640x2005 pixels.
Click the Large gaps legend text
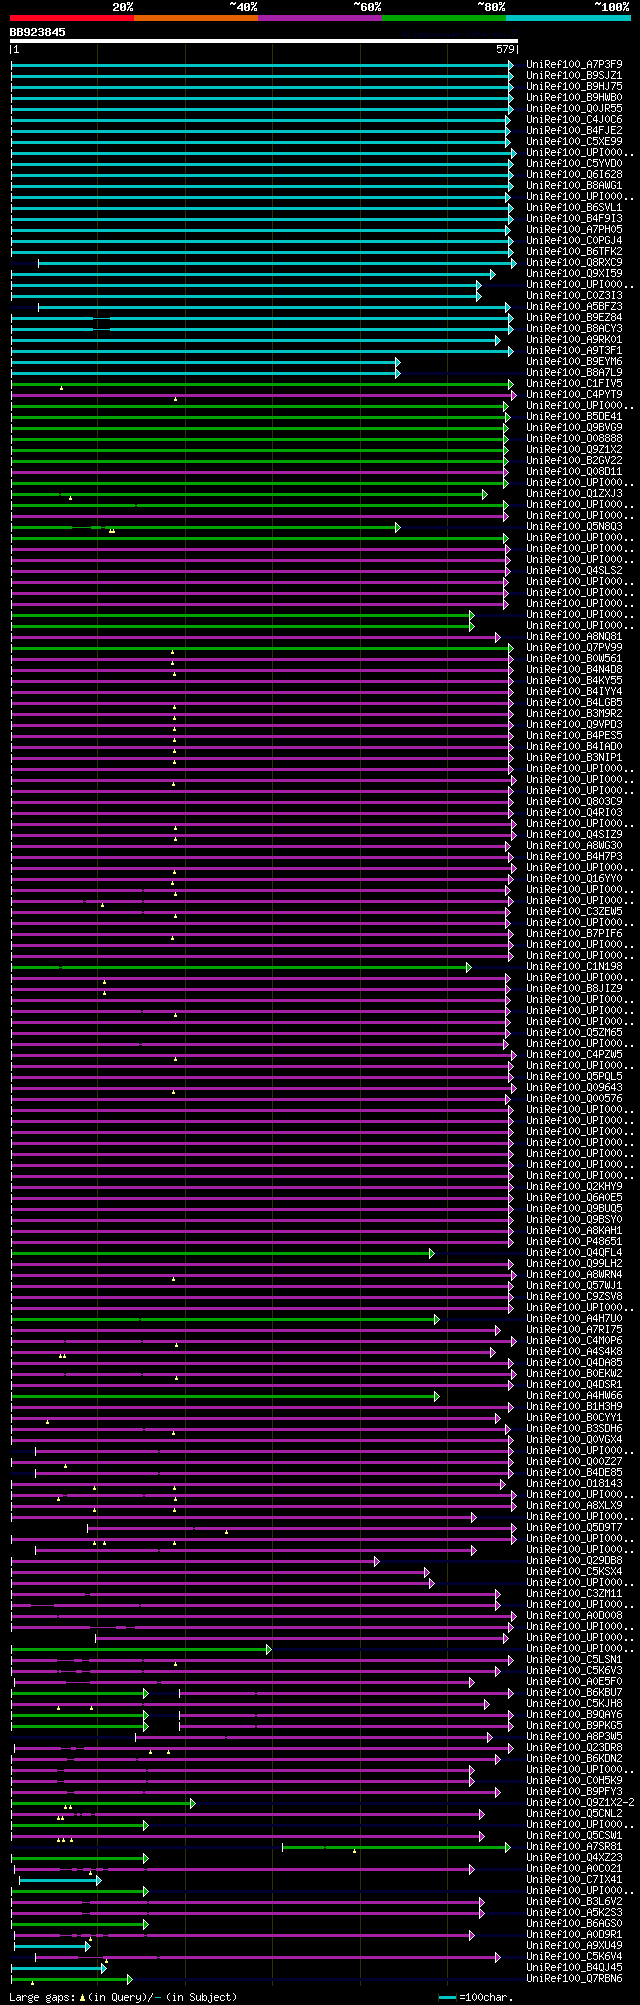coord(124,1996)
